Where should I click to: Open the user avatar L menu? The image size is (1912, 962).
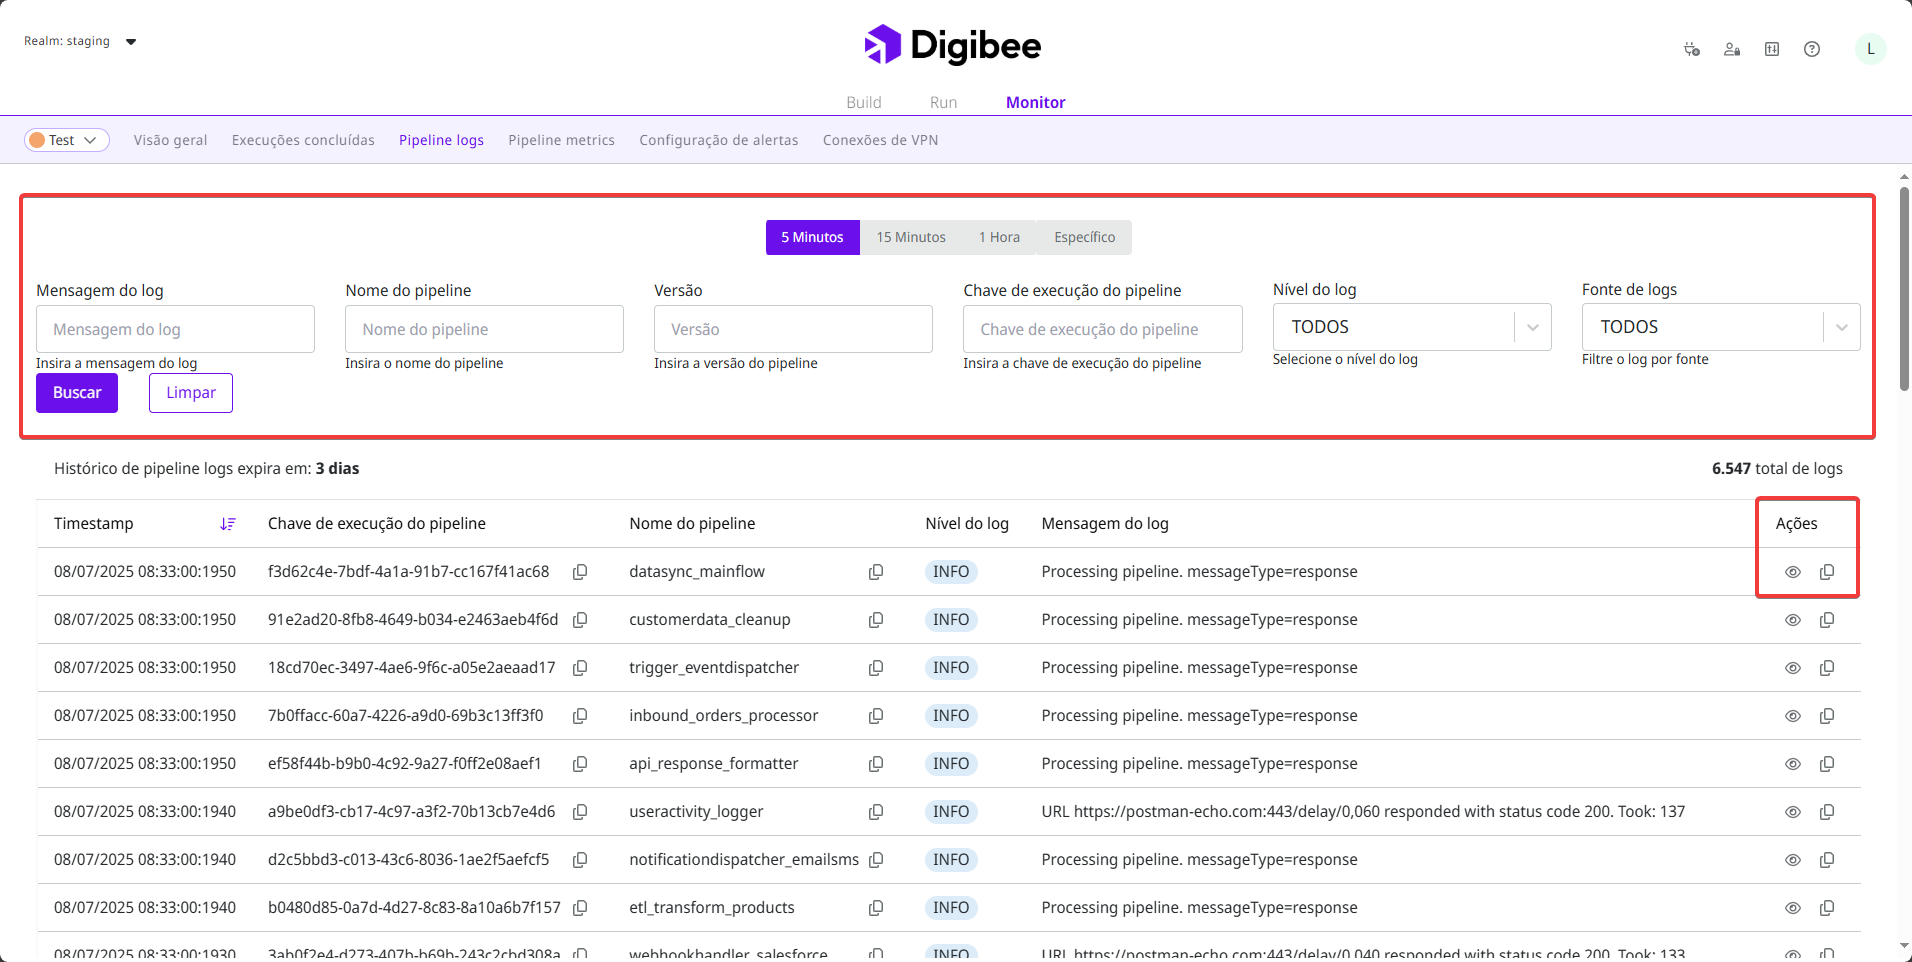click(x=1870, y=49)
